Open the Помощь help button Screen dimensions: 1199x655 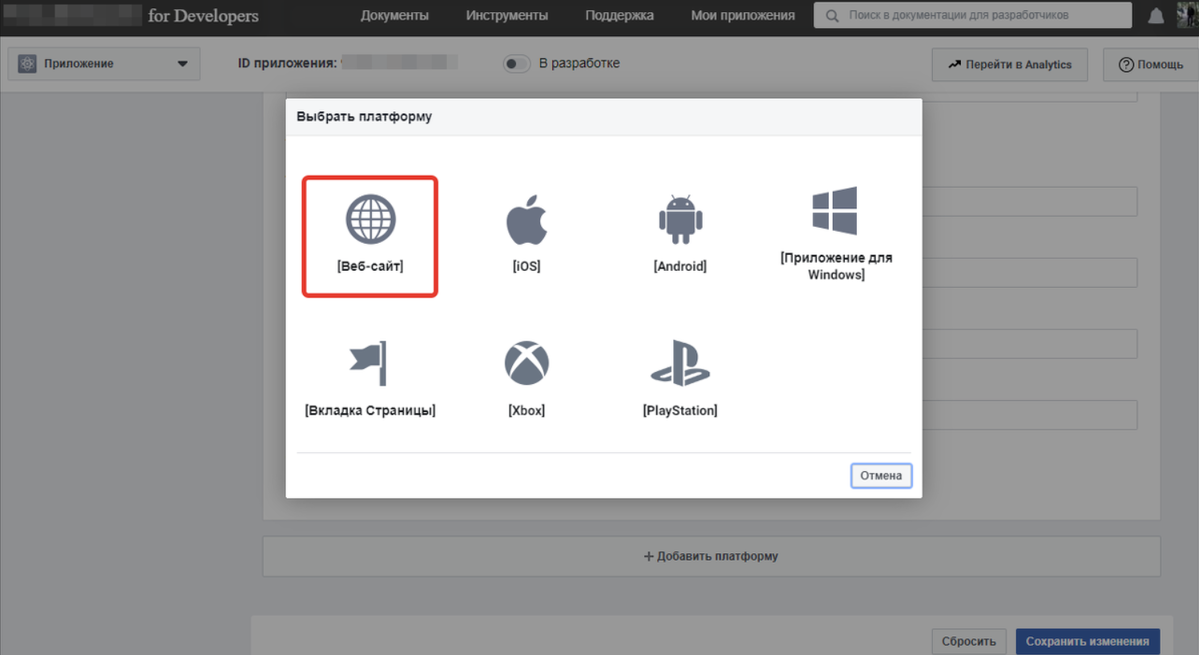pos(1150,65)
